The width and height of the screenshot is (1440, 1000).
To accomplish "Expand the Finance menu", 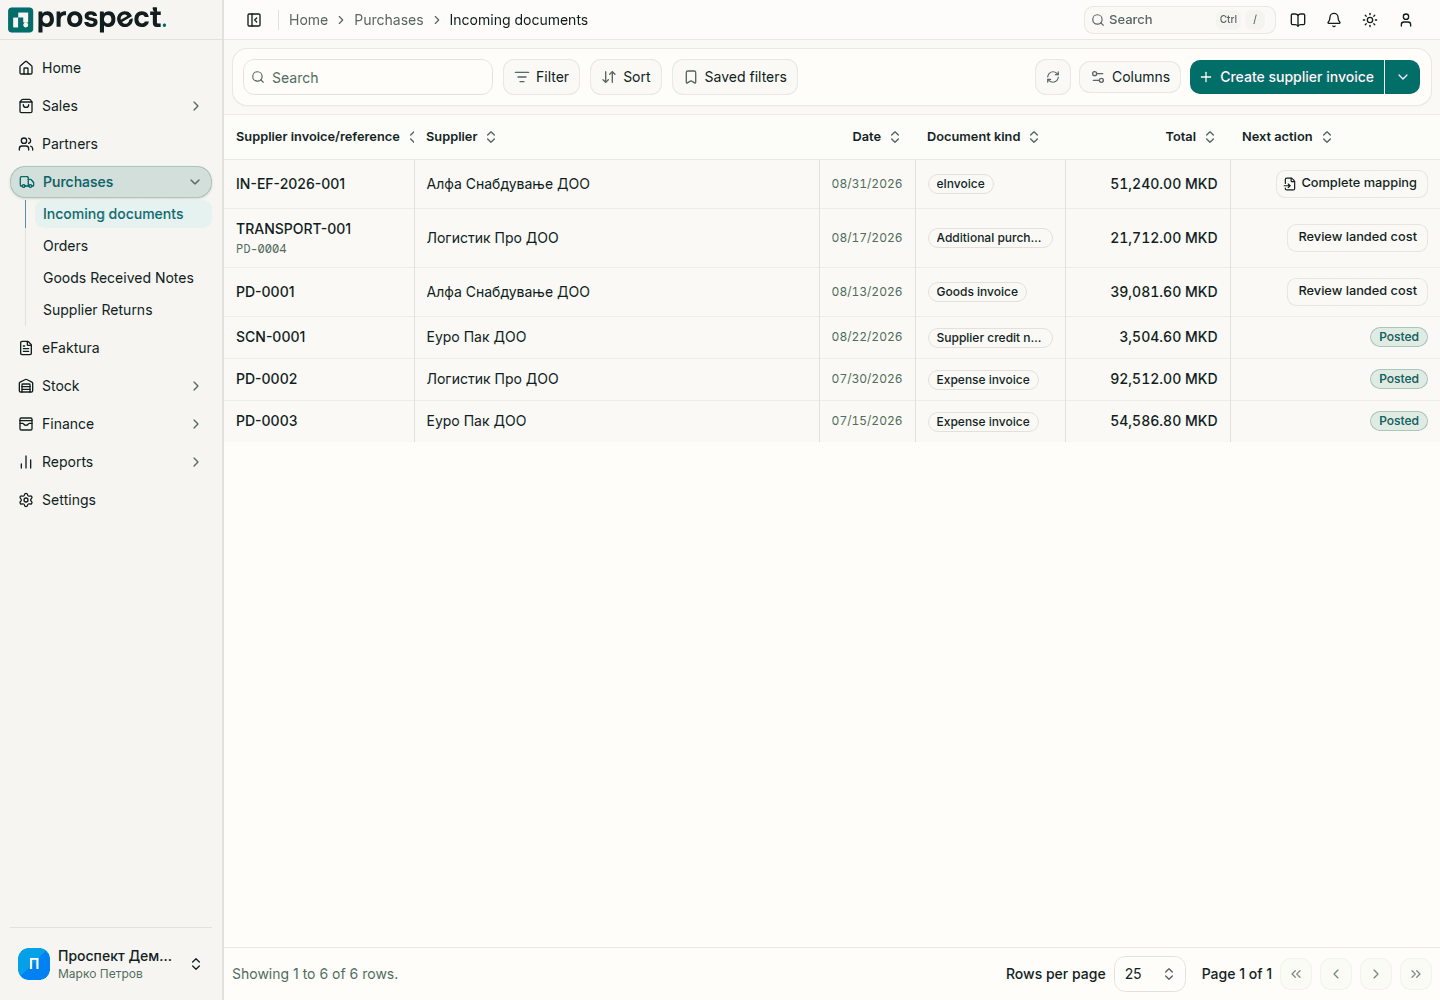I will 111,424.
